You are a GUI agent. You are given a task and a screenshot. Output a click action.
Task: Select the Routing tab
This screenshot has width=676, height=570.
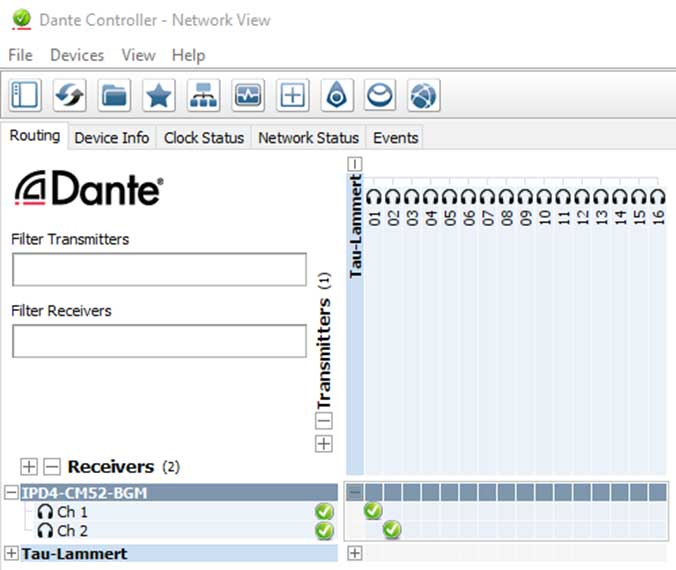pos(34,135)
